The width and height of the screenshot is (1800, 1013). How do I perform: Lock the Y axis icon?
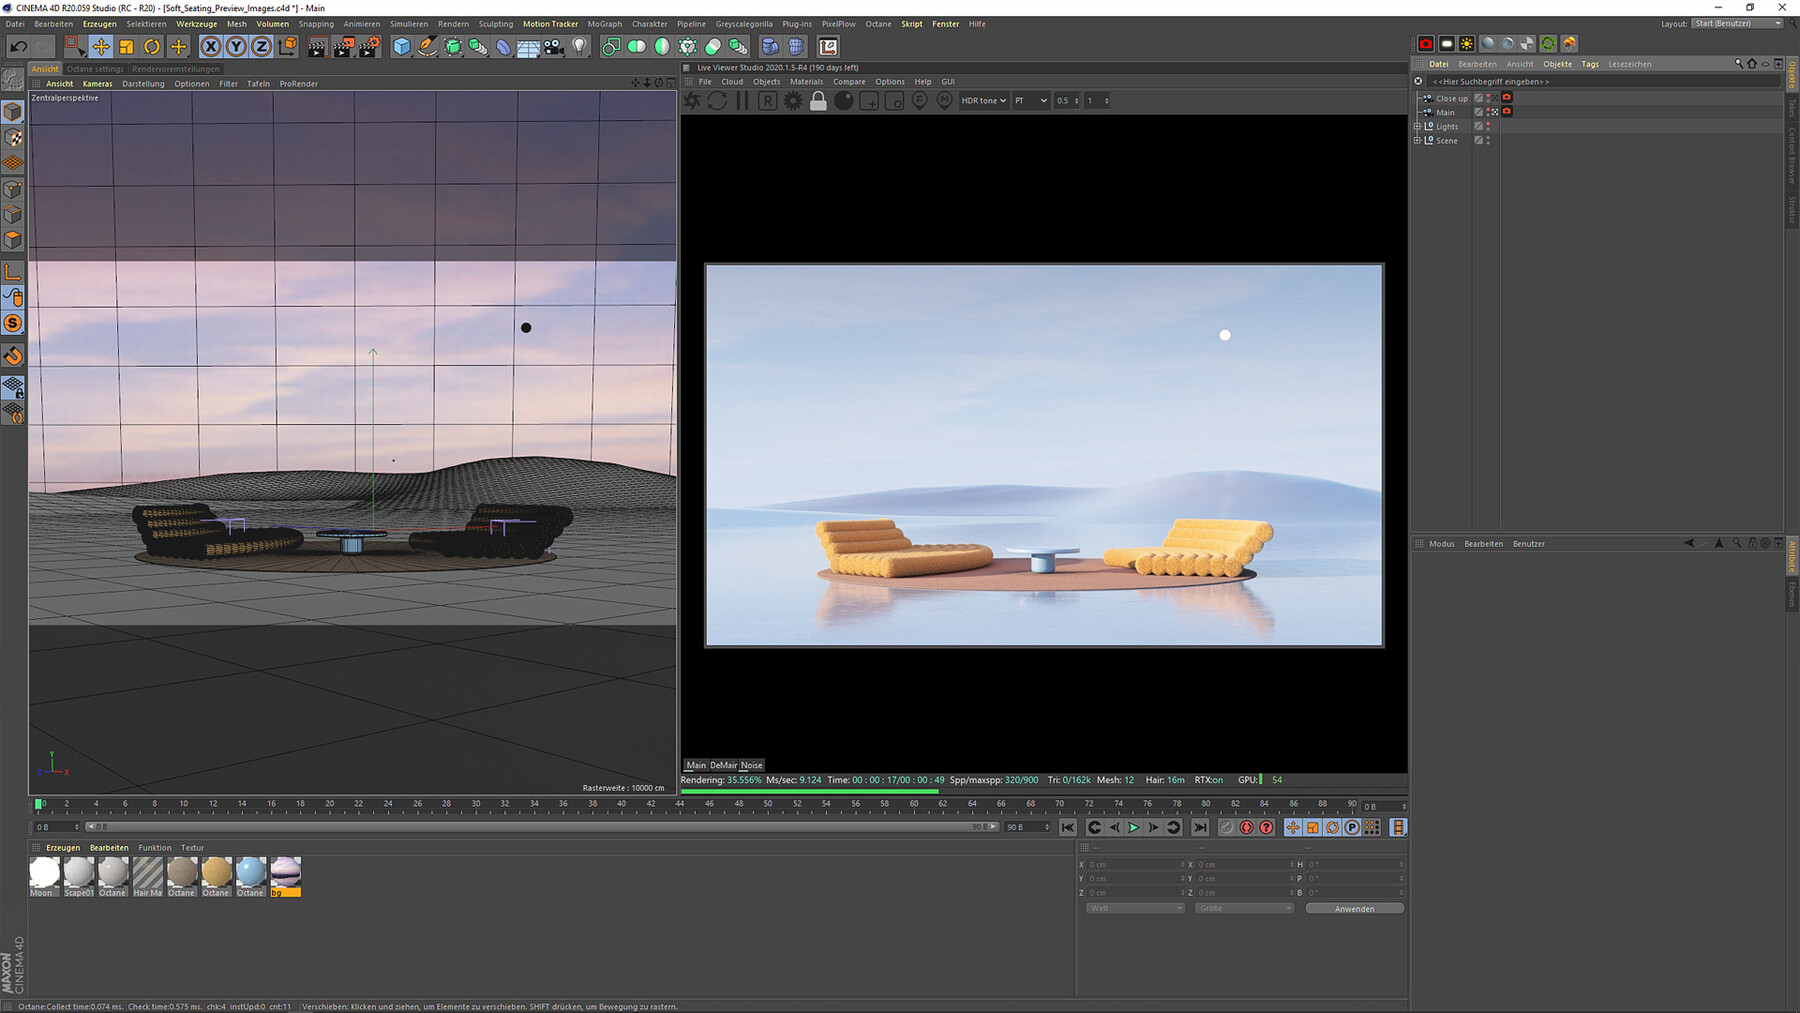236,46
